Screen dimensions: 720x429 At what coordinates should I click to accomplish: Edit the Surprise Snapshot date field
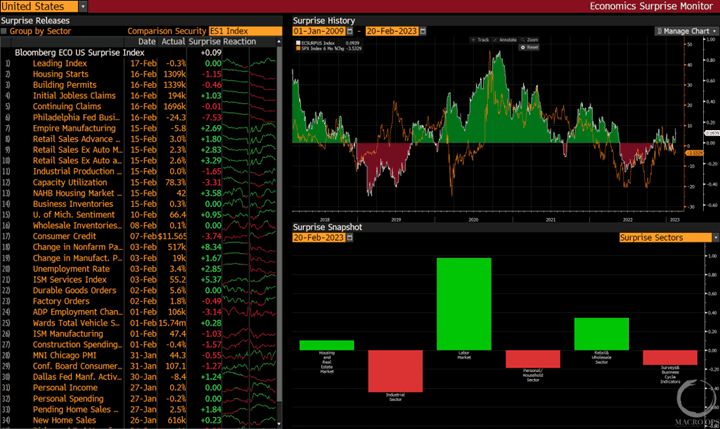319,237
